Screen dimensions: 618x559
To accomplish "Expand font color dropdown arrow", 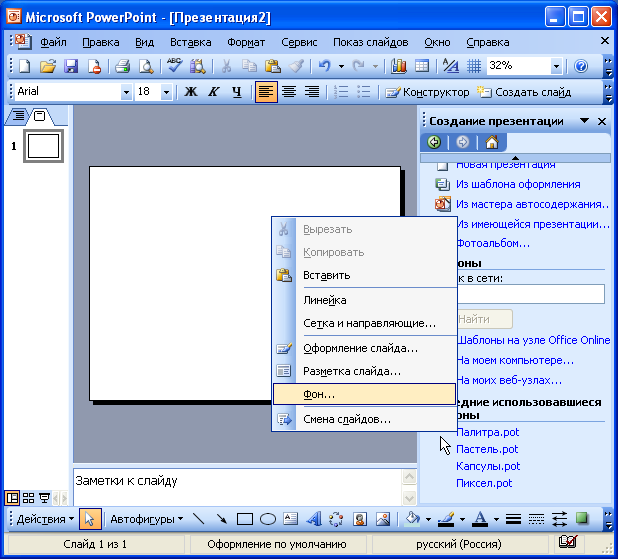I will point(496,519).
